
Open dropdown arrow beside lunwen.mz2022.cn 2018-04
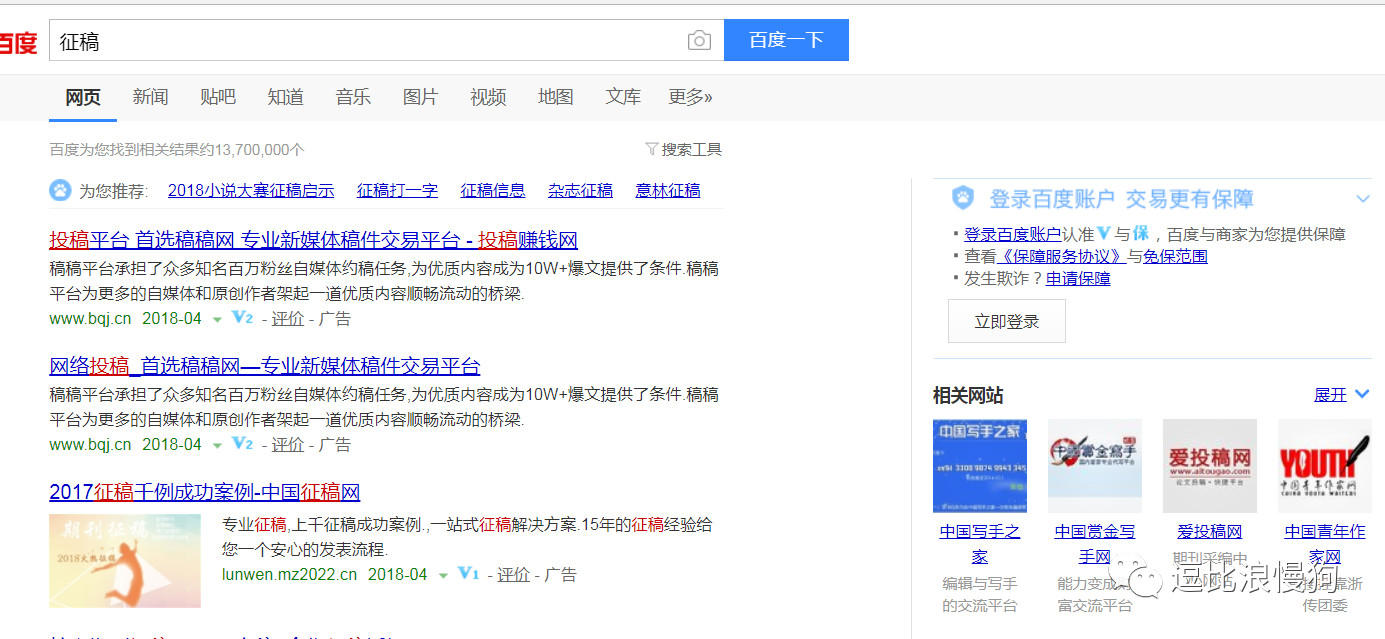[x=443, y=576]
